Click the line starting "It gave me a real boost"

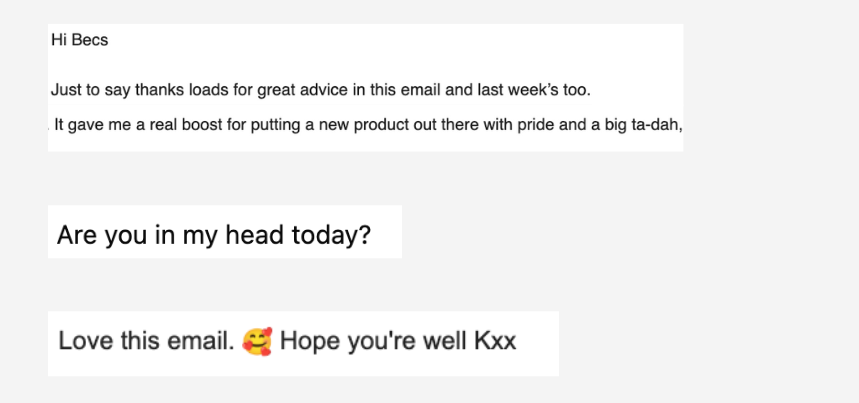click(367, 125)
